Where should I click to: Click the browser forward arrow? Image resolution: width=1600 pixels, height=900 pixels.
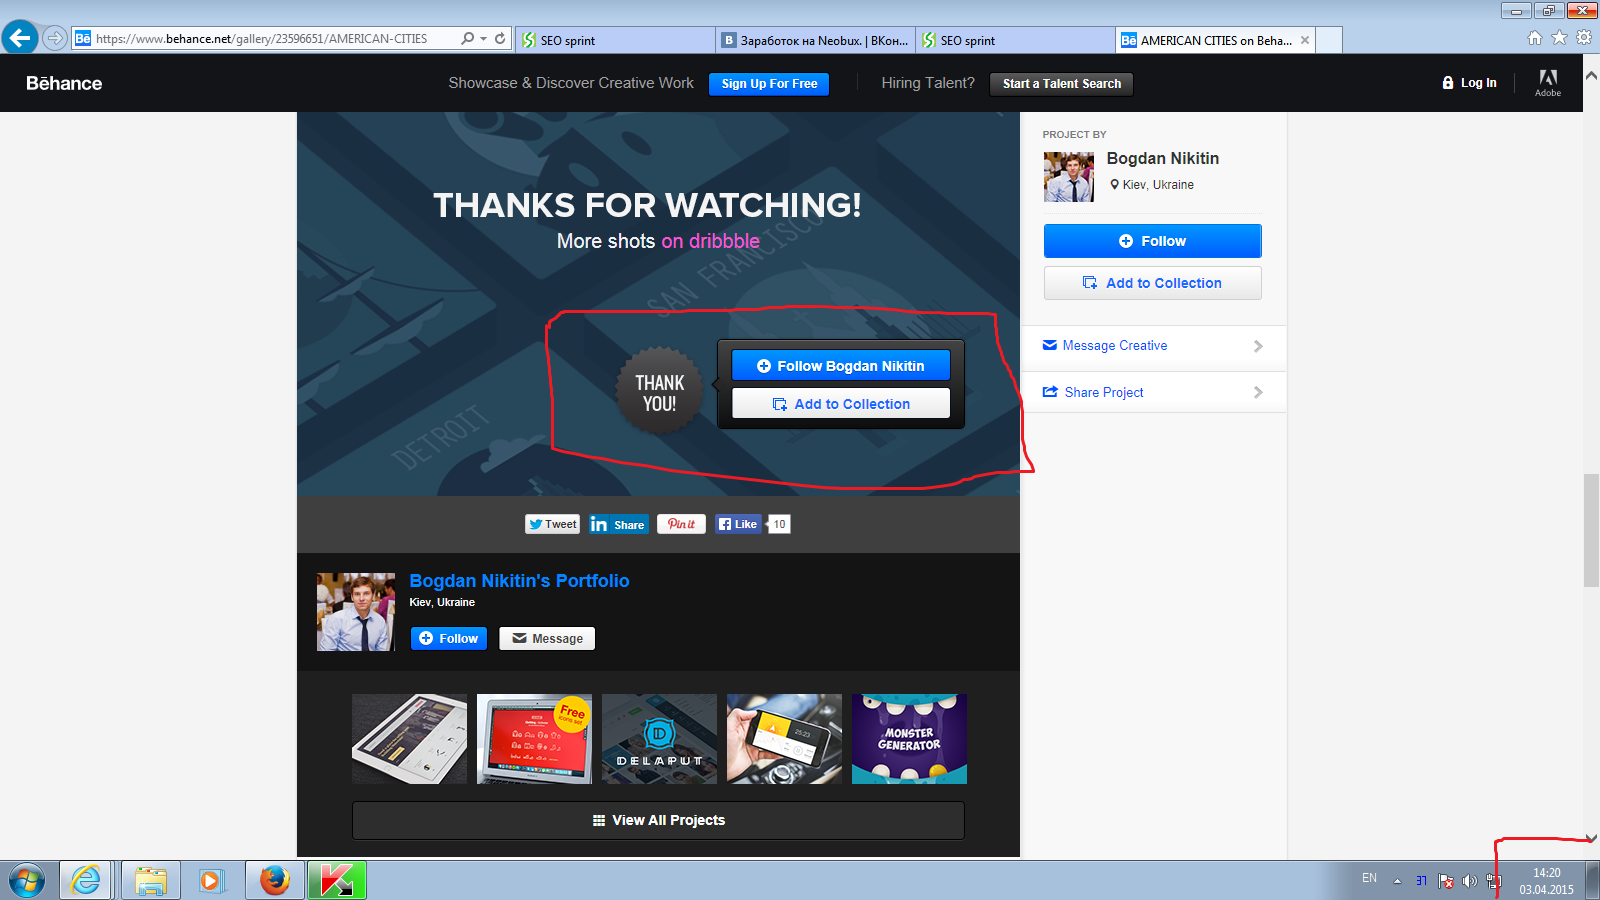(x=55, y=39)
